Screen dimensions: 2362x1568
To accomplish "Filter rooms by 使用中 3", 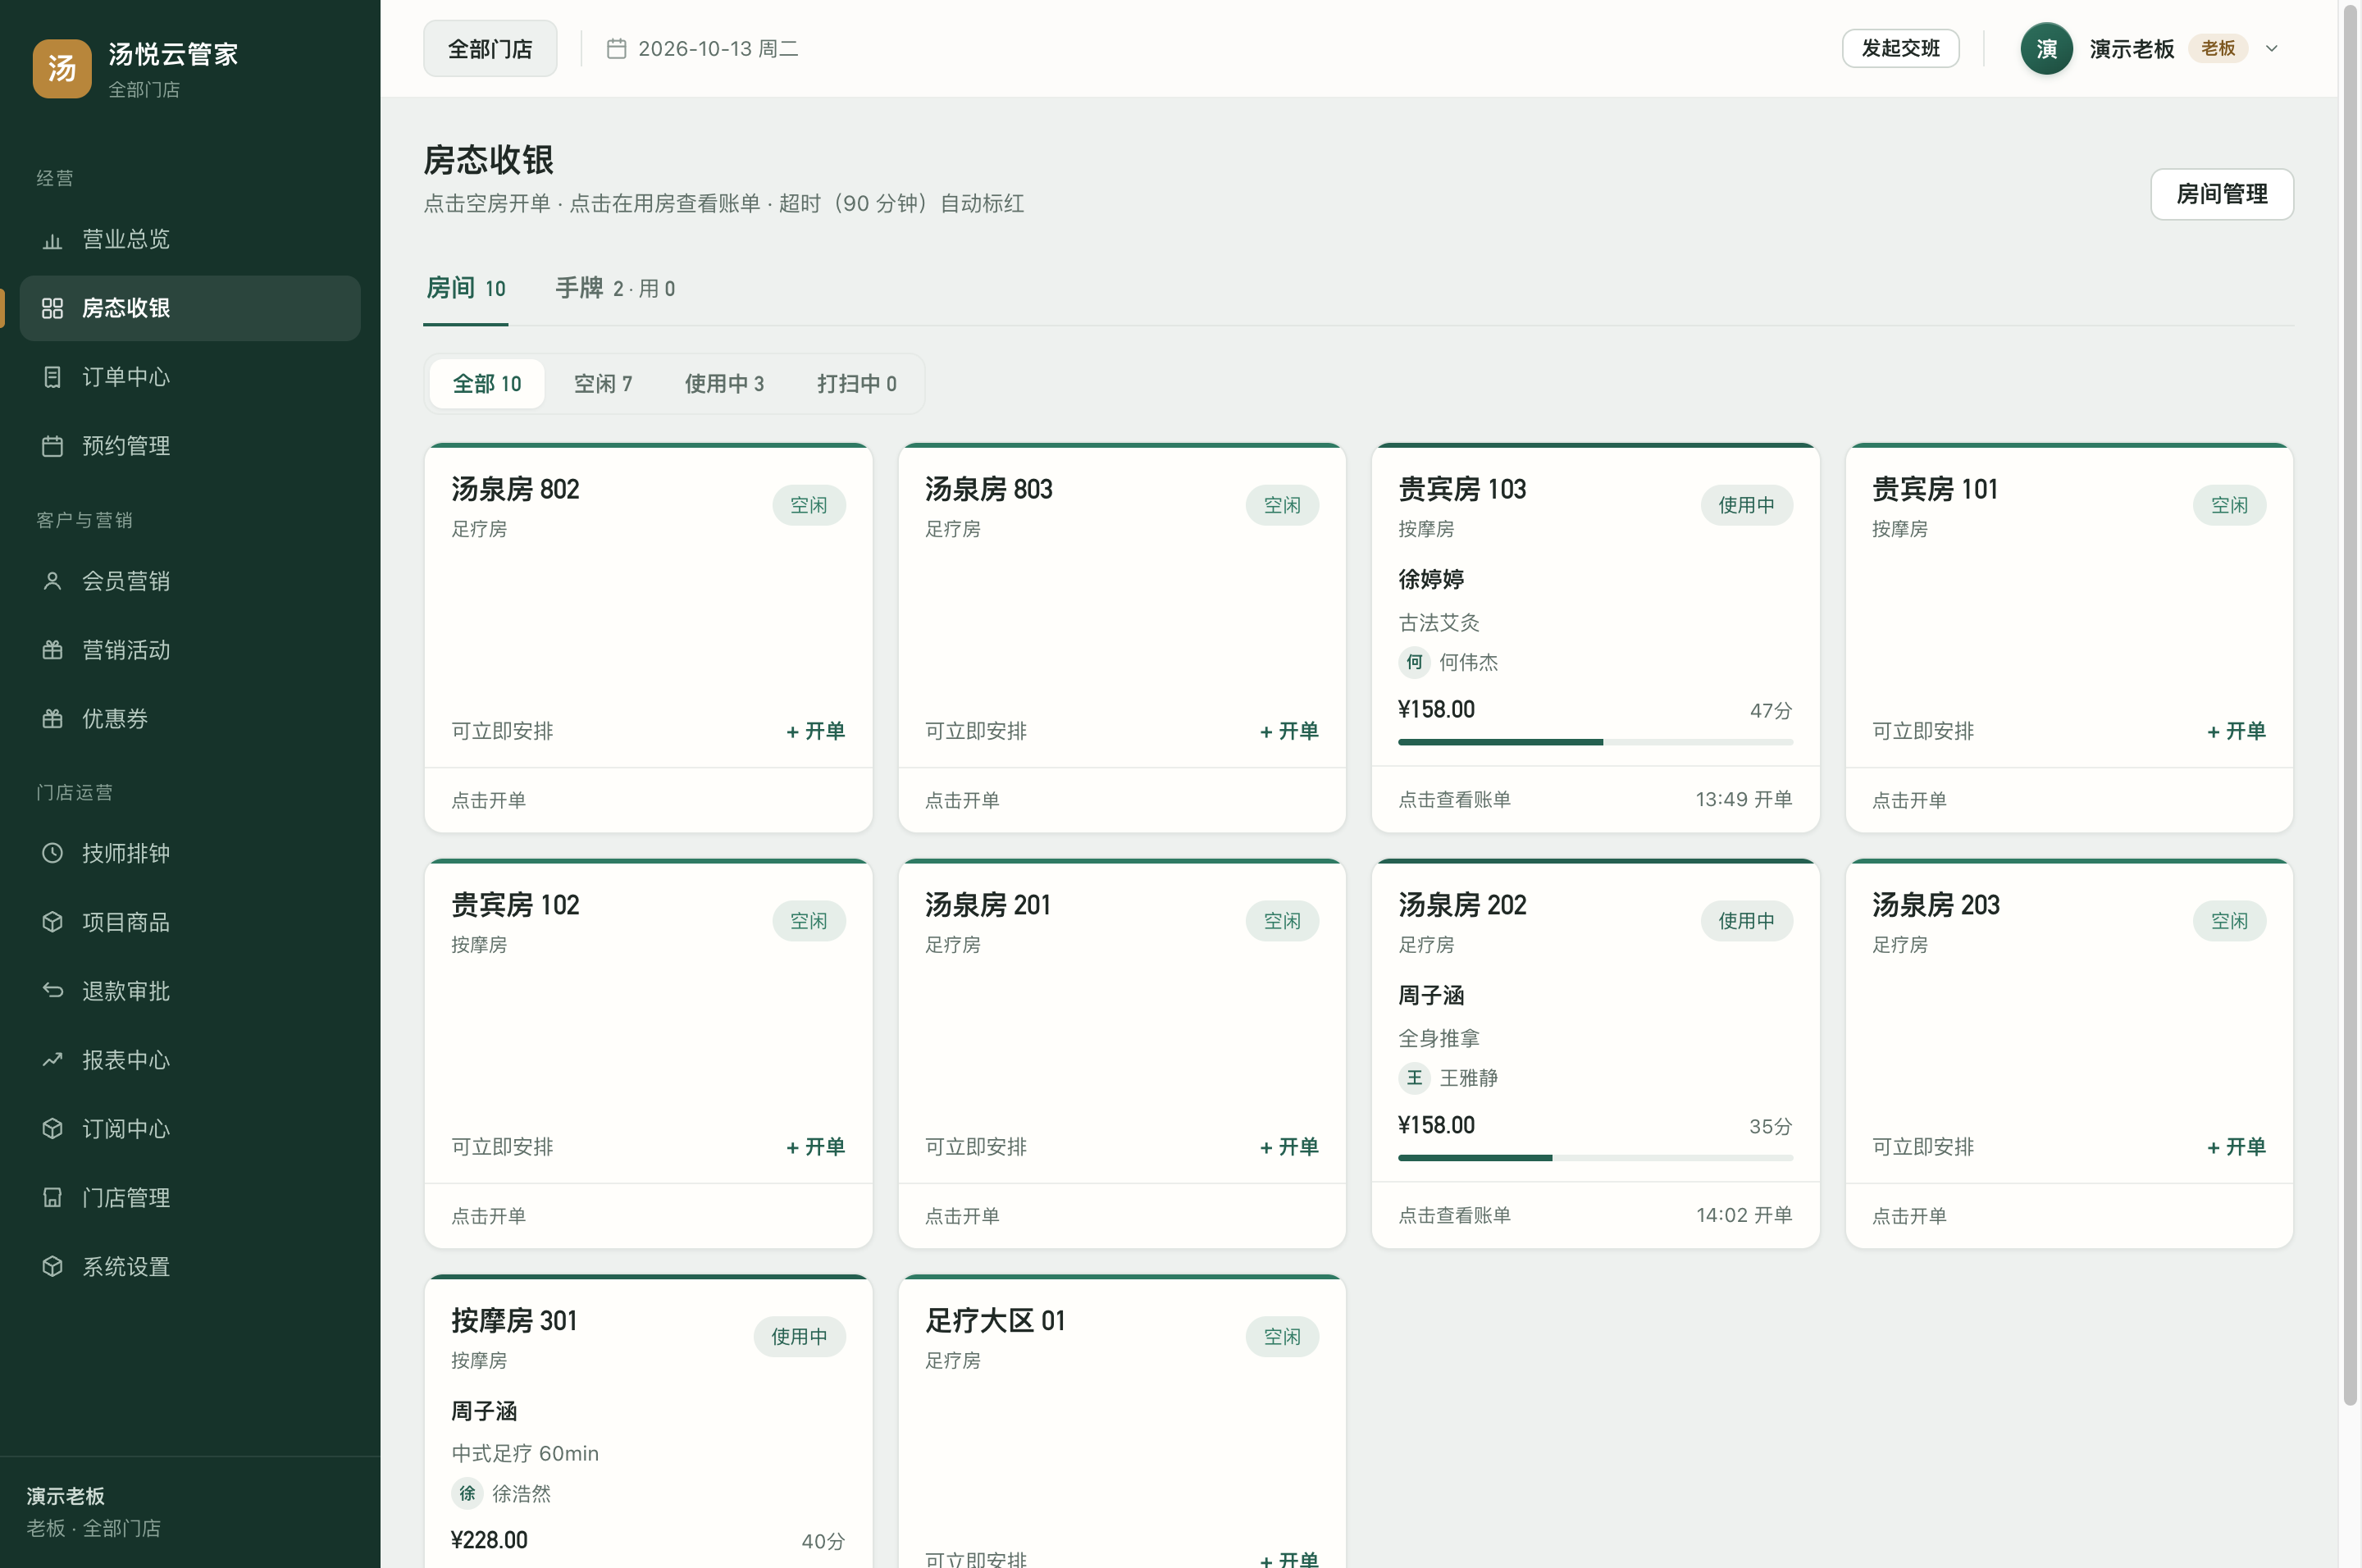I will 724,384.
